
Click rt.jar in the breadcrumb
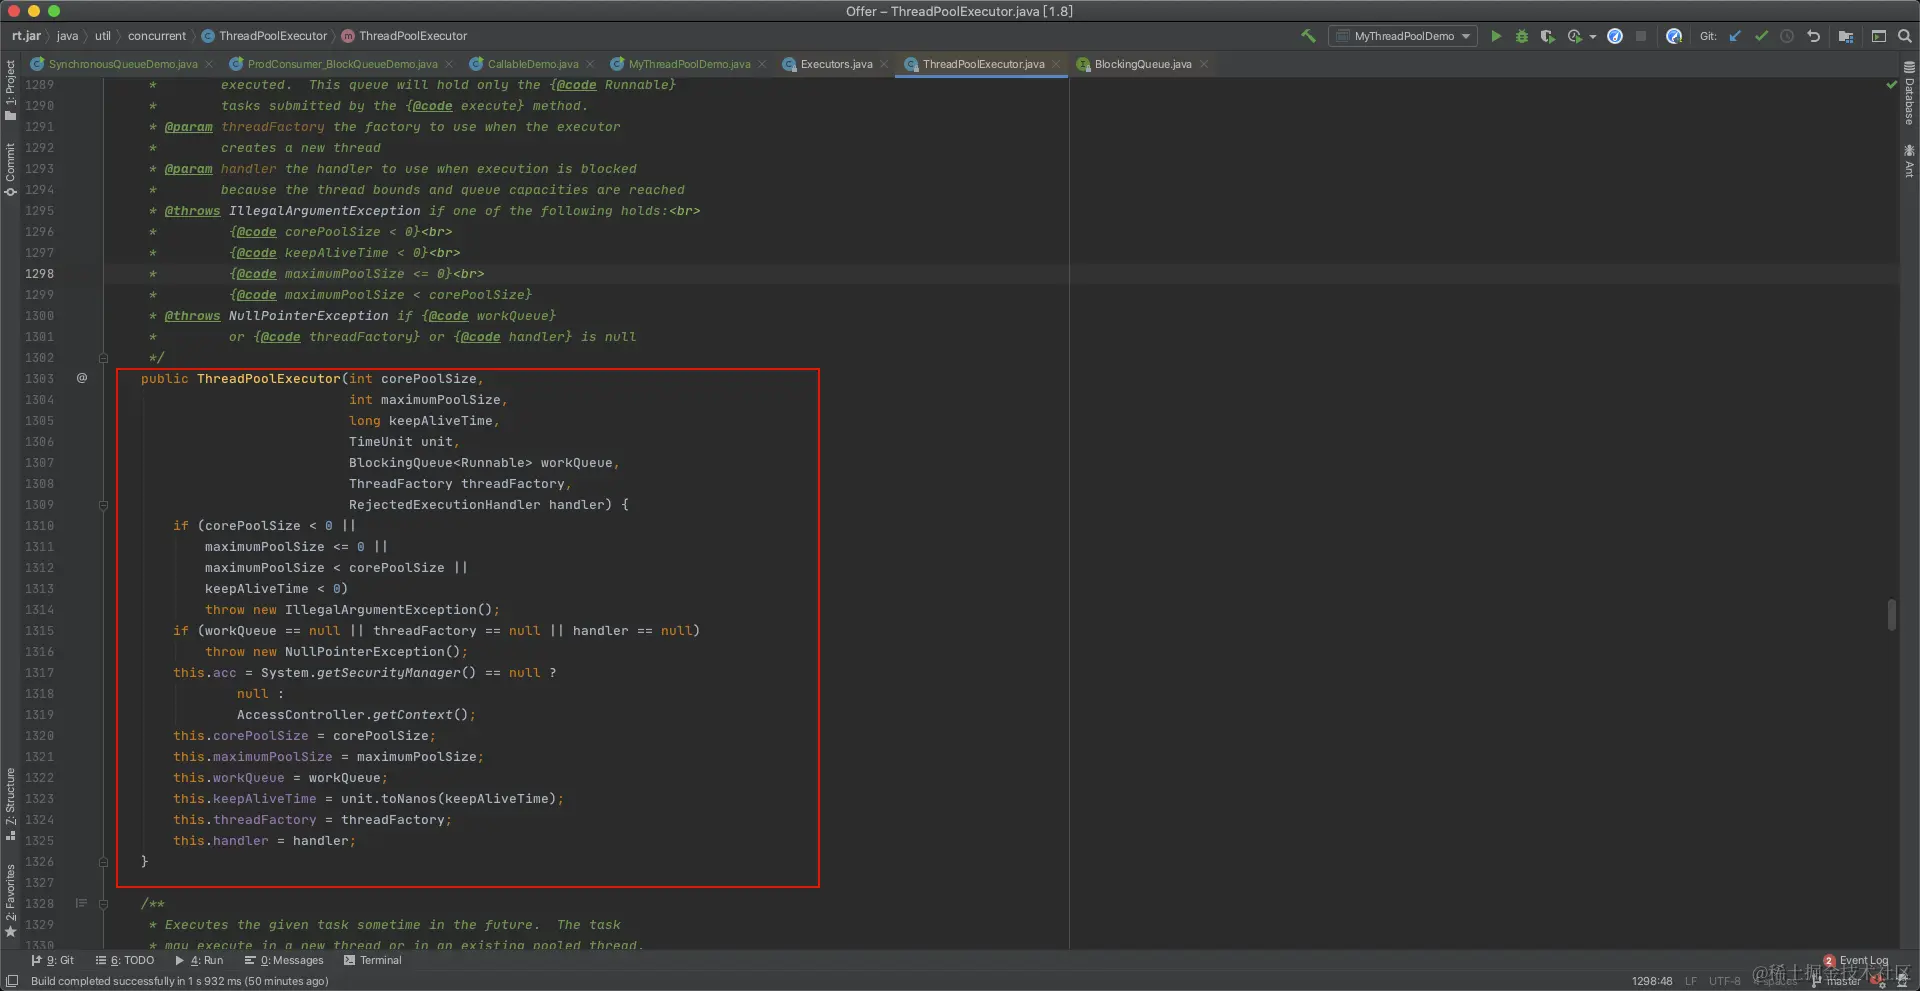26,36
